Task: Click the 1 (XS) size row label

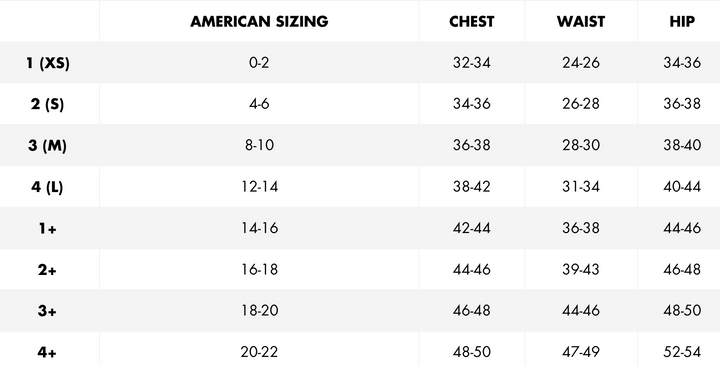Action: (48, 63)
